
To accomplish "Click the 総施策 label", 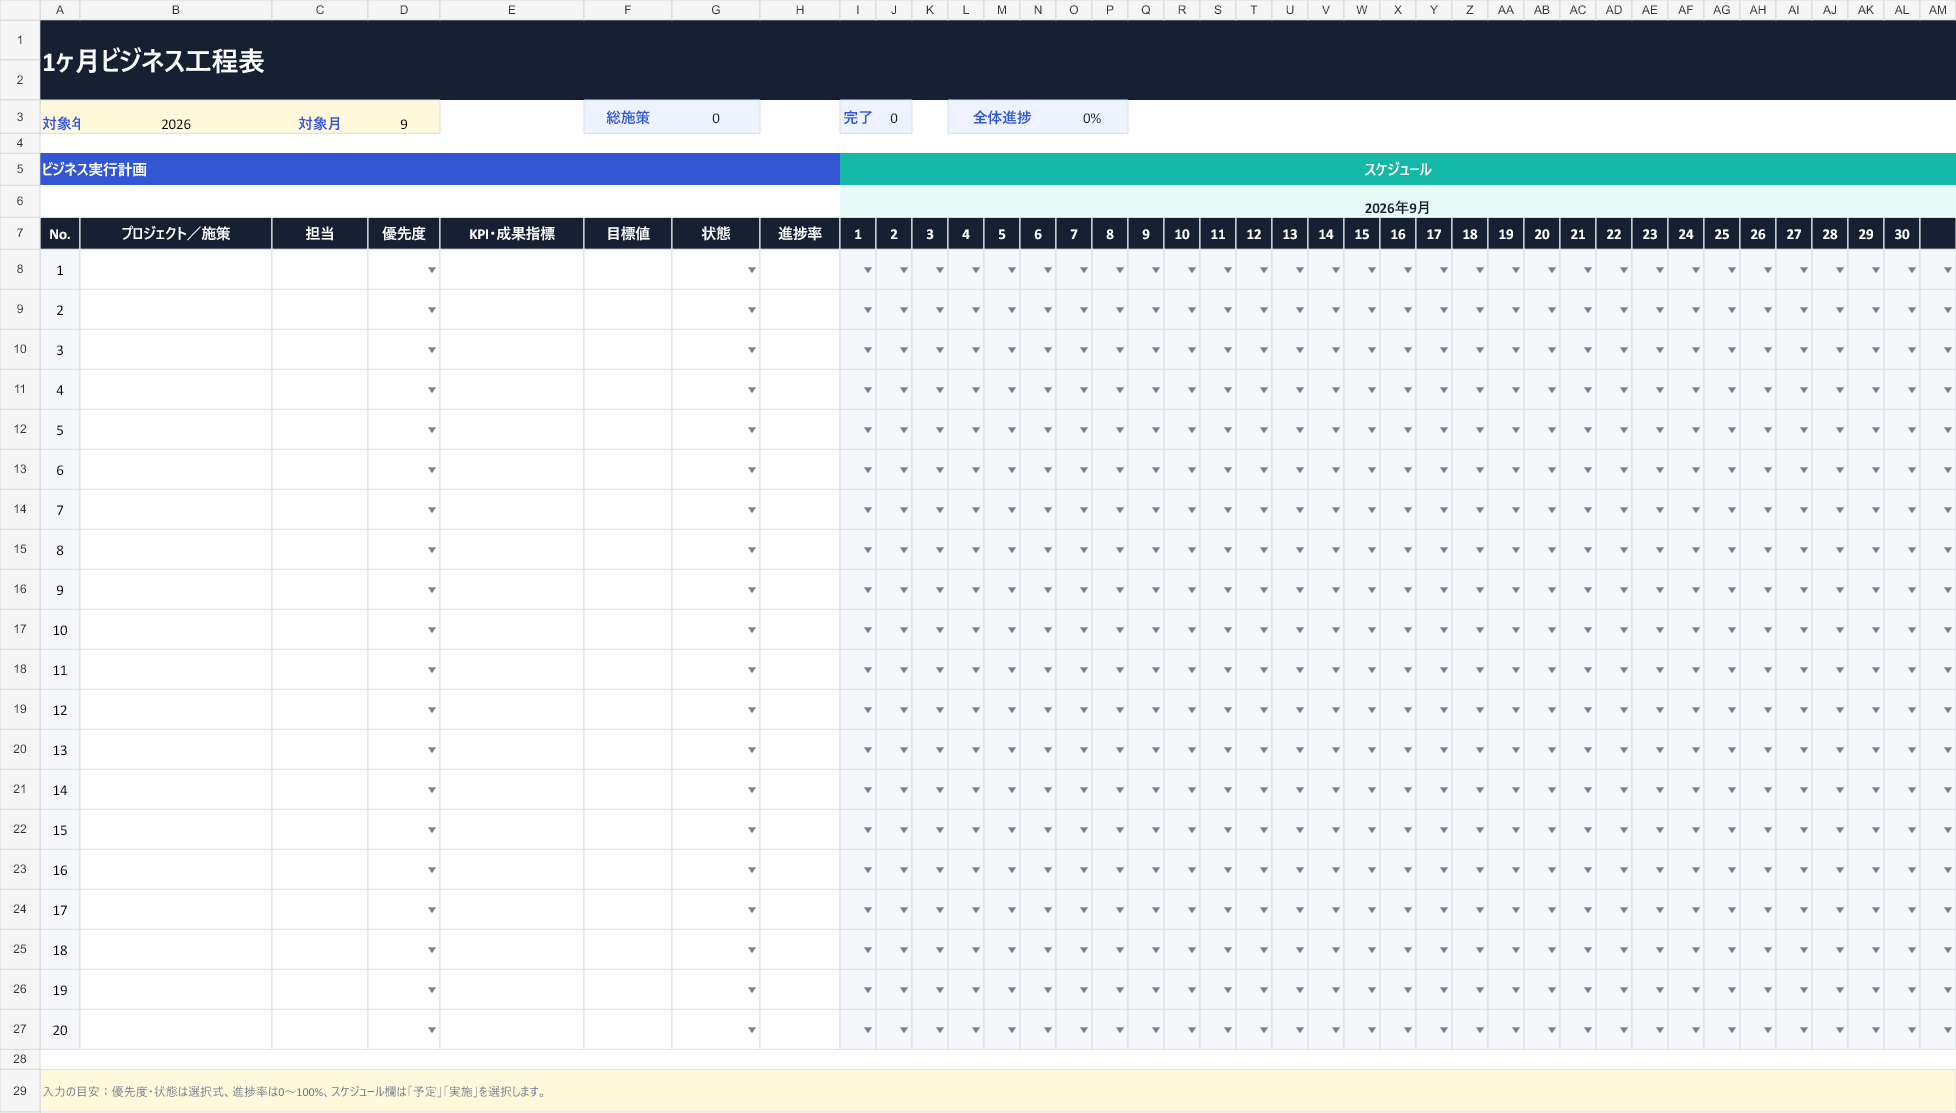I will tap(628, 117).
